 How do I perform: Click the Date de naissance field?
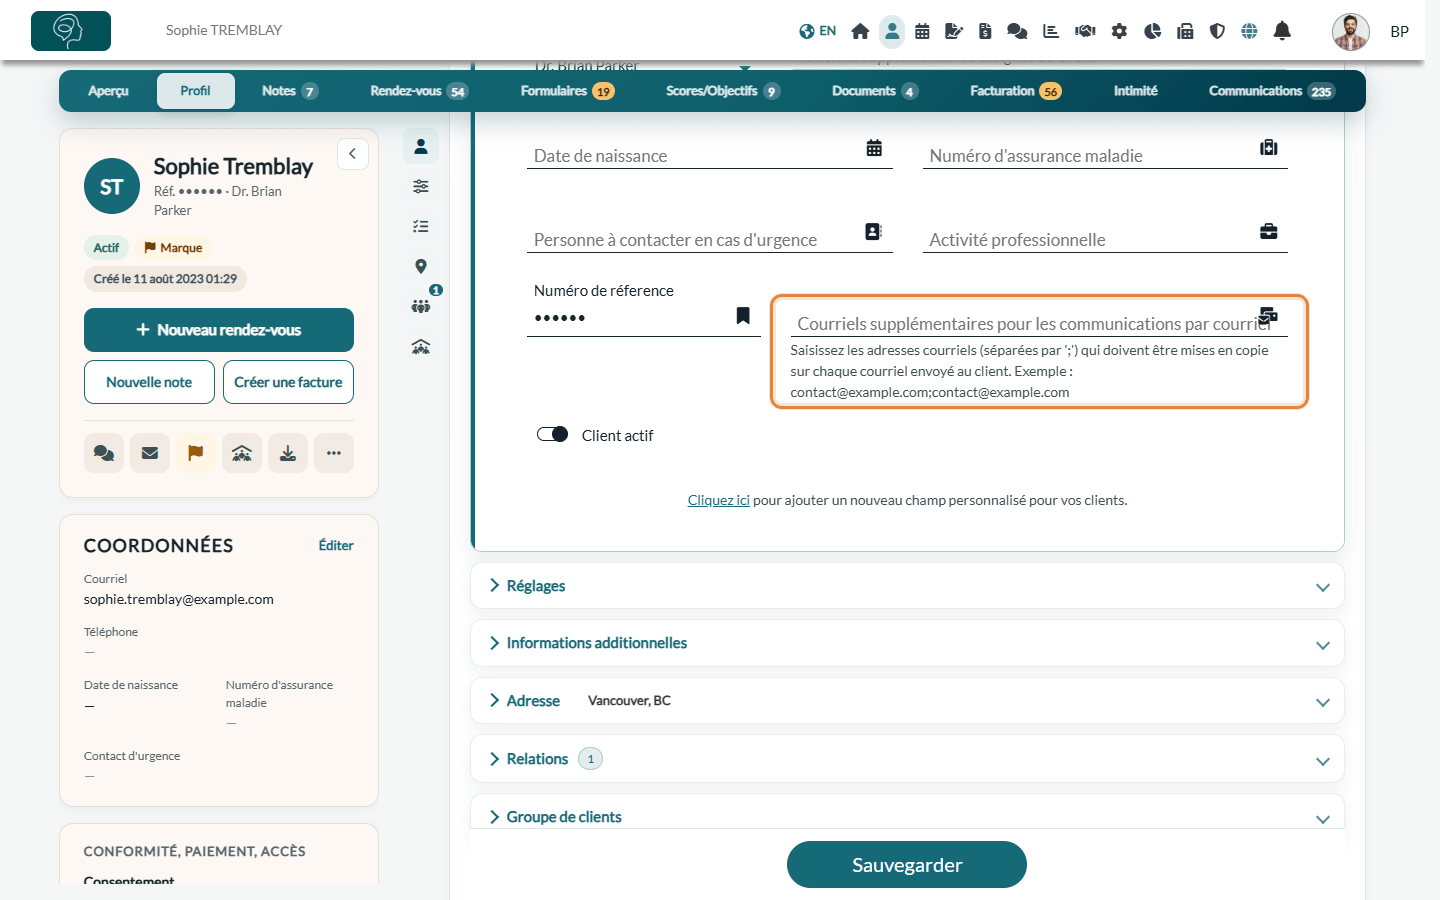tap(710, 153)
